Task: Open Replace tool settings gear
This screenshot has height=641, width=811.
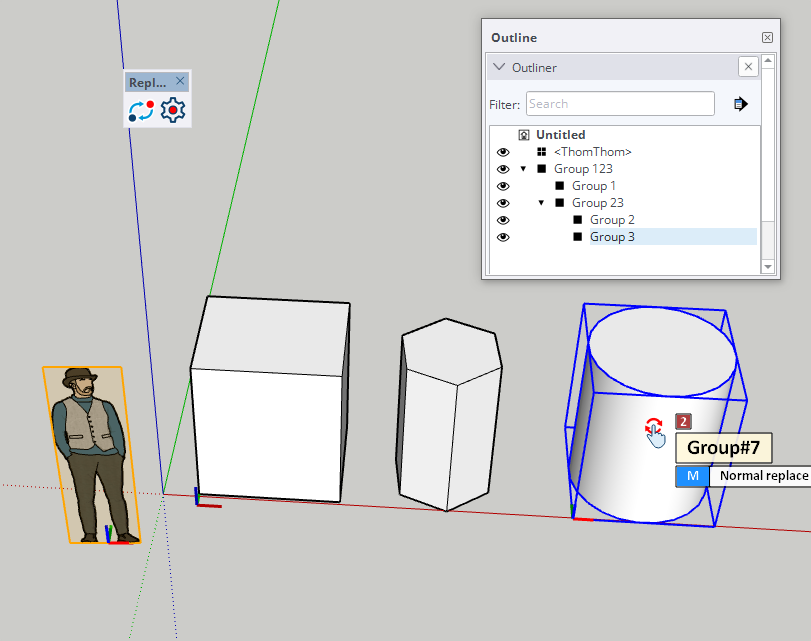Action: click(x=174, y=110)
